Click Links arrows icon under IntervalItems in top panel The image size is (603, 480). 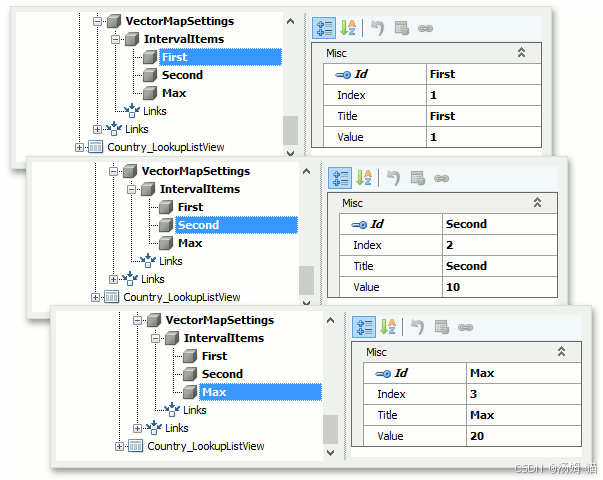pos(132,111)
